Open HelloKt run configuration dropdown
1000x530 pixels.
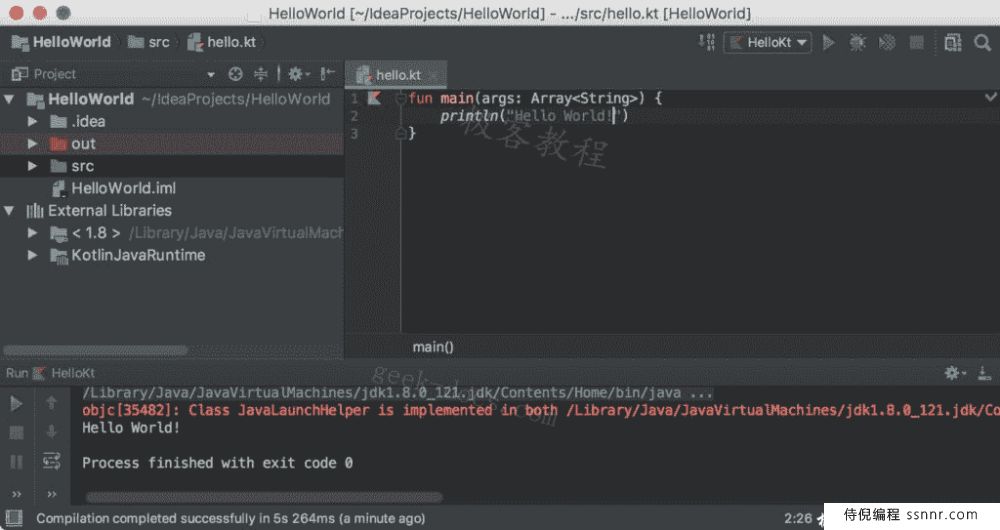(x=768, y=43)
